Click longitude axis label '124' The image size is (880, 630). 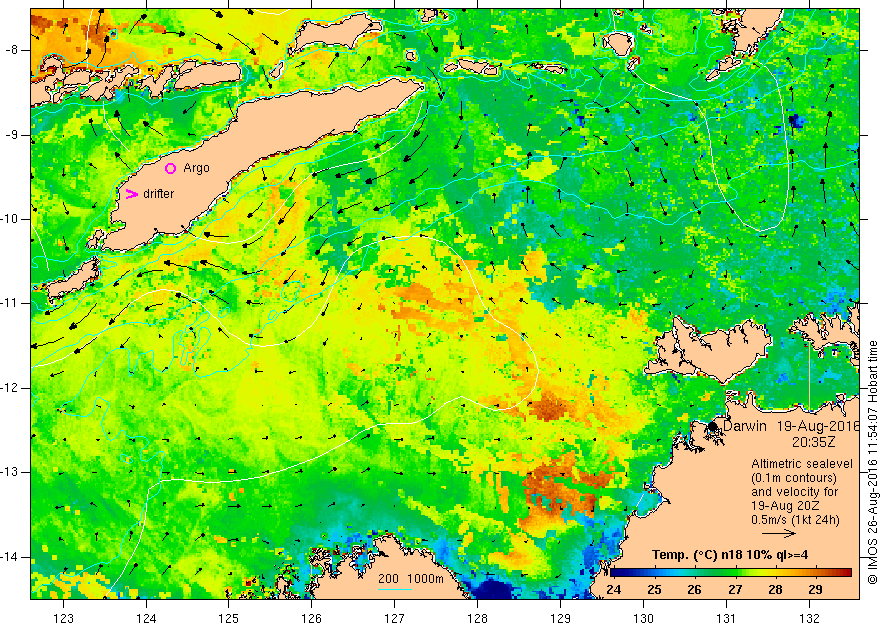tap(146, 619)
